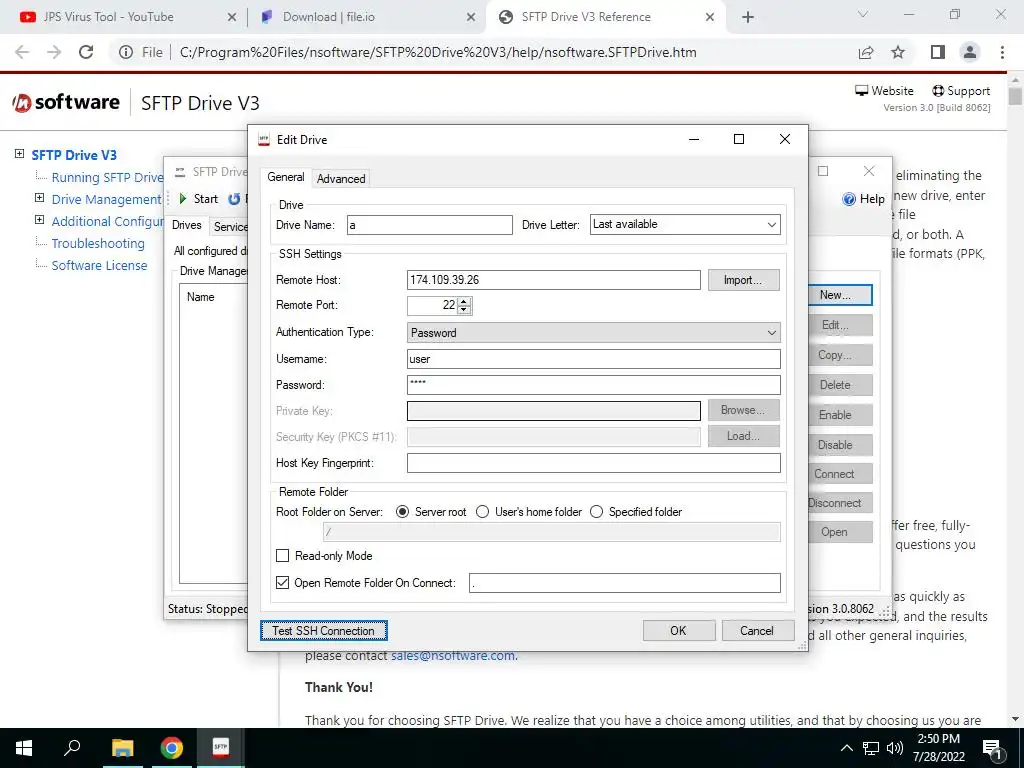The image size is (1024, 768).
Task: Increase Remote Port with up arrow
Action: 464,301
